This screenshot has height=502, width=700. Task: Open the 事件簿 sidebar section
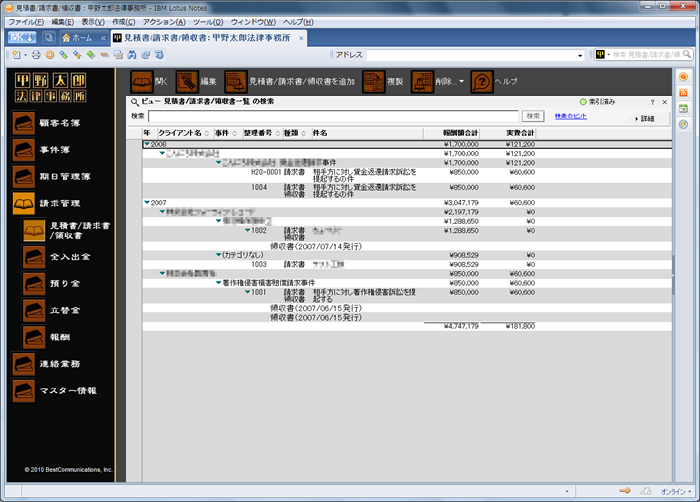click(x=42, y=150)
